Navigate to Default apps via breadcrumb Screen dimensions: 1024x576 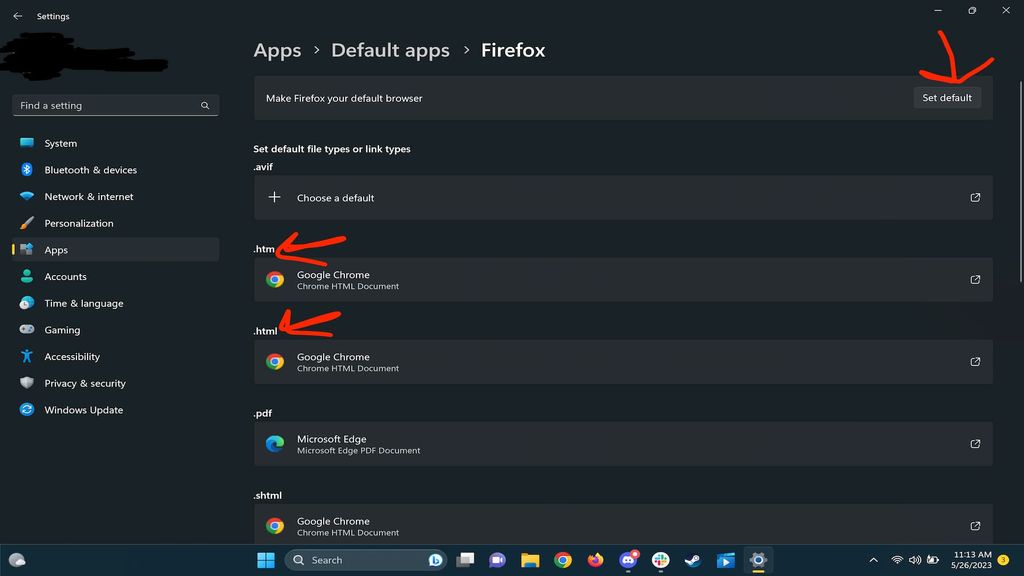[390, 50]
